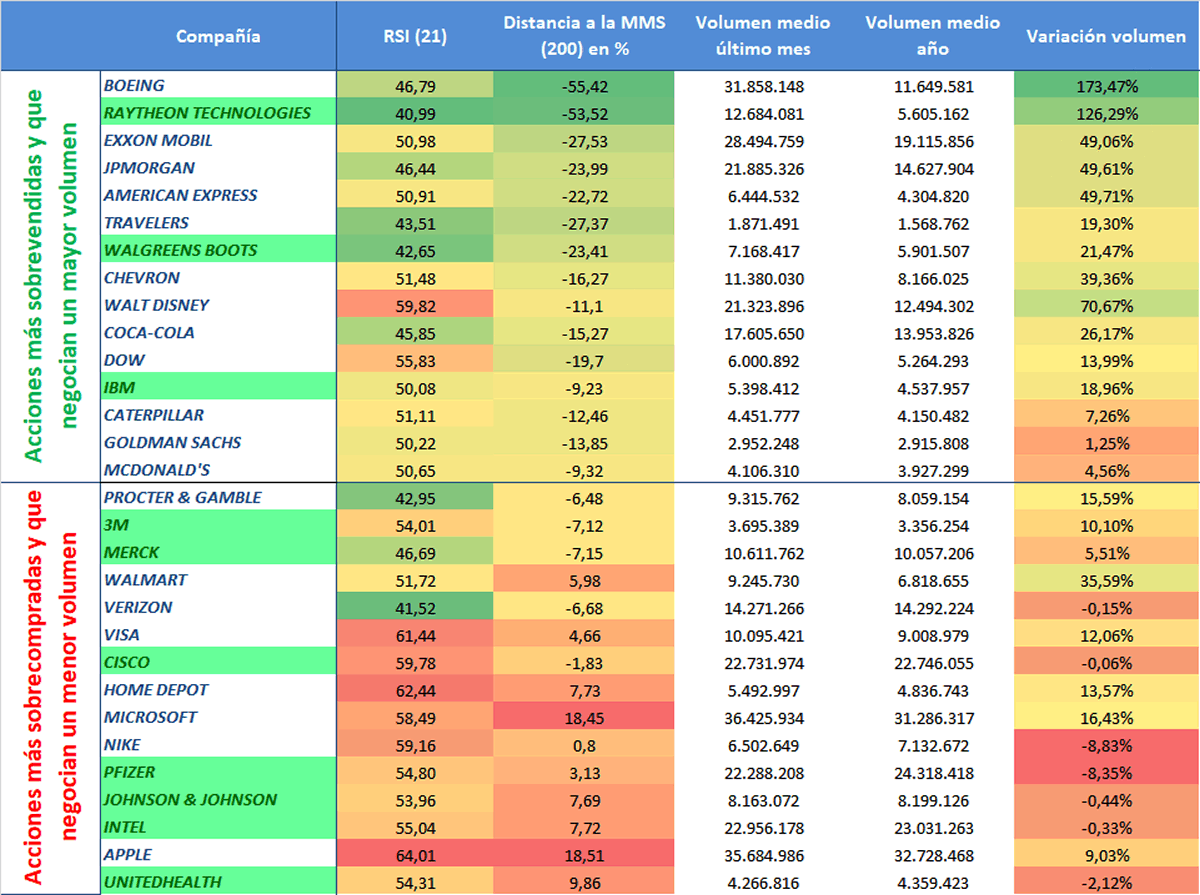Click the Compañía column header

point(218,37)
